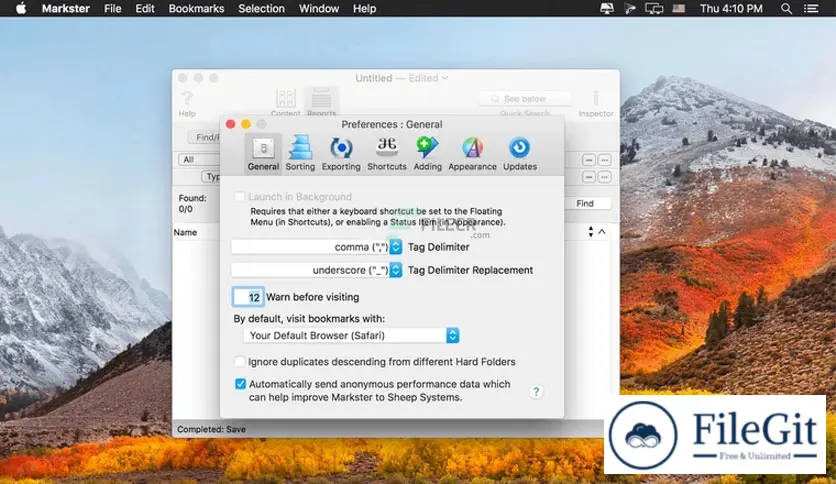Close the Preferences window
Viewport: 836px width, 484px height.
coord(230,124)
